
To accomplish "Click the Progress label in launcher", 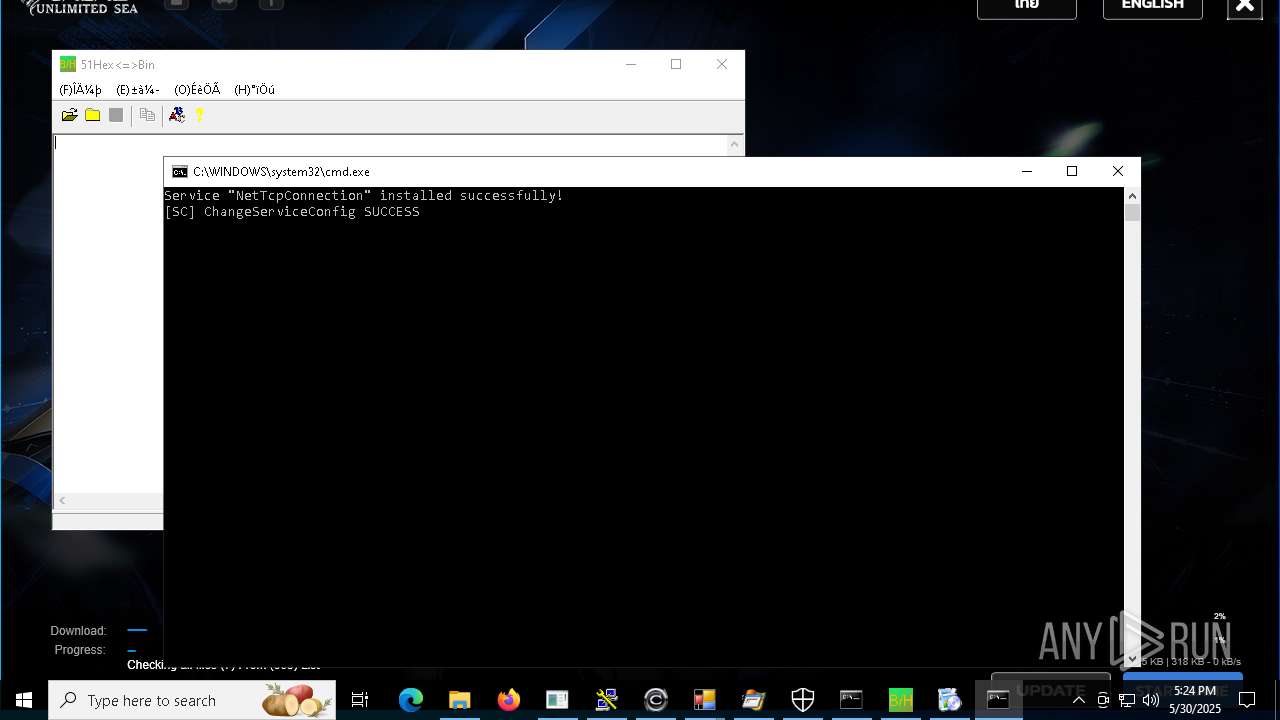I will coord(80,650).
